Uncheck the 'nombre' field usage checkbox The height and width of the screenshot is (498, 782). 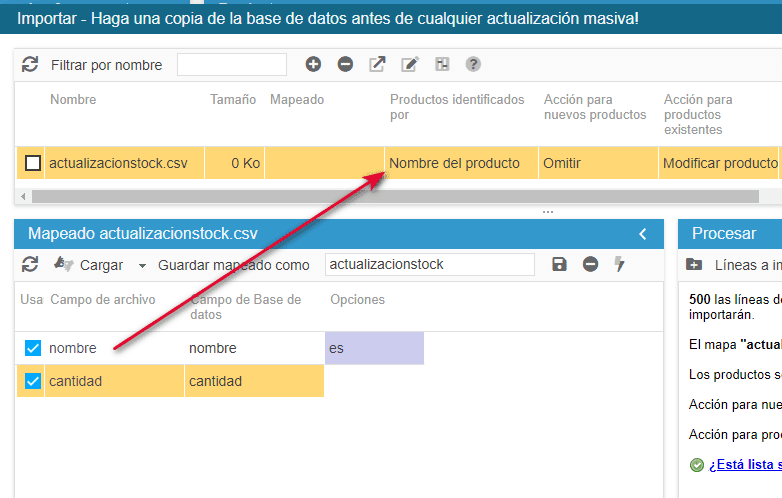pyautogui.click(x=33, y=348)
